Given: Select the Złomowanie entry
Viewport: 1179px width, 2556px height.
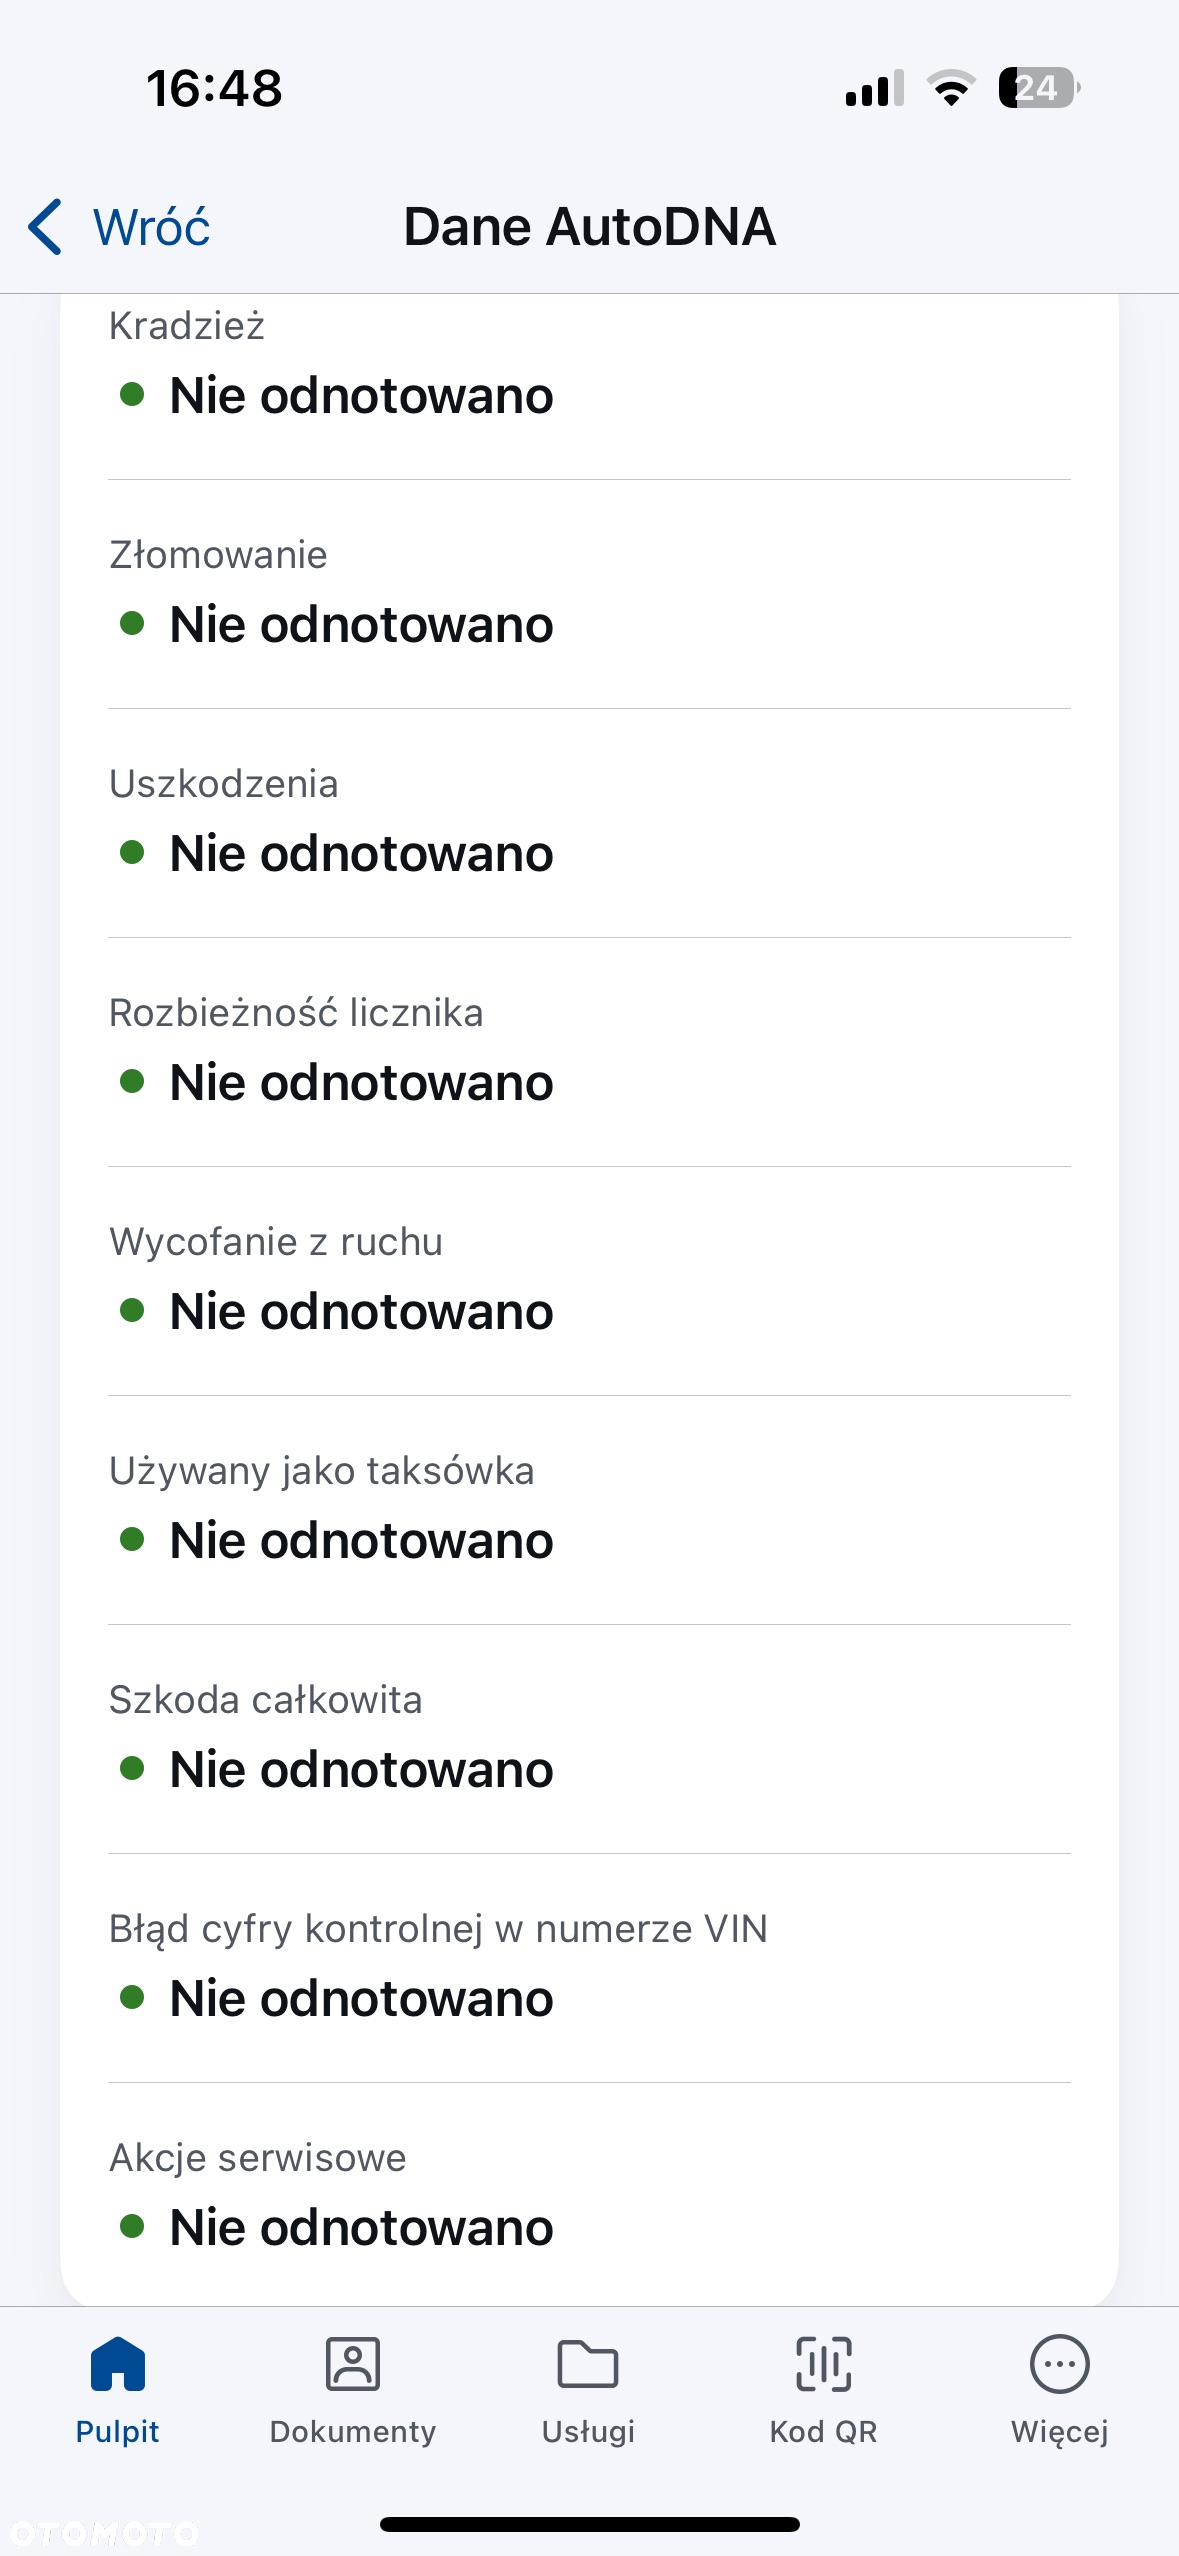Looking at the screenshot, I should [589, 596].
